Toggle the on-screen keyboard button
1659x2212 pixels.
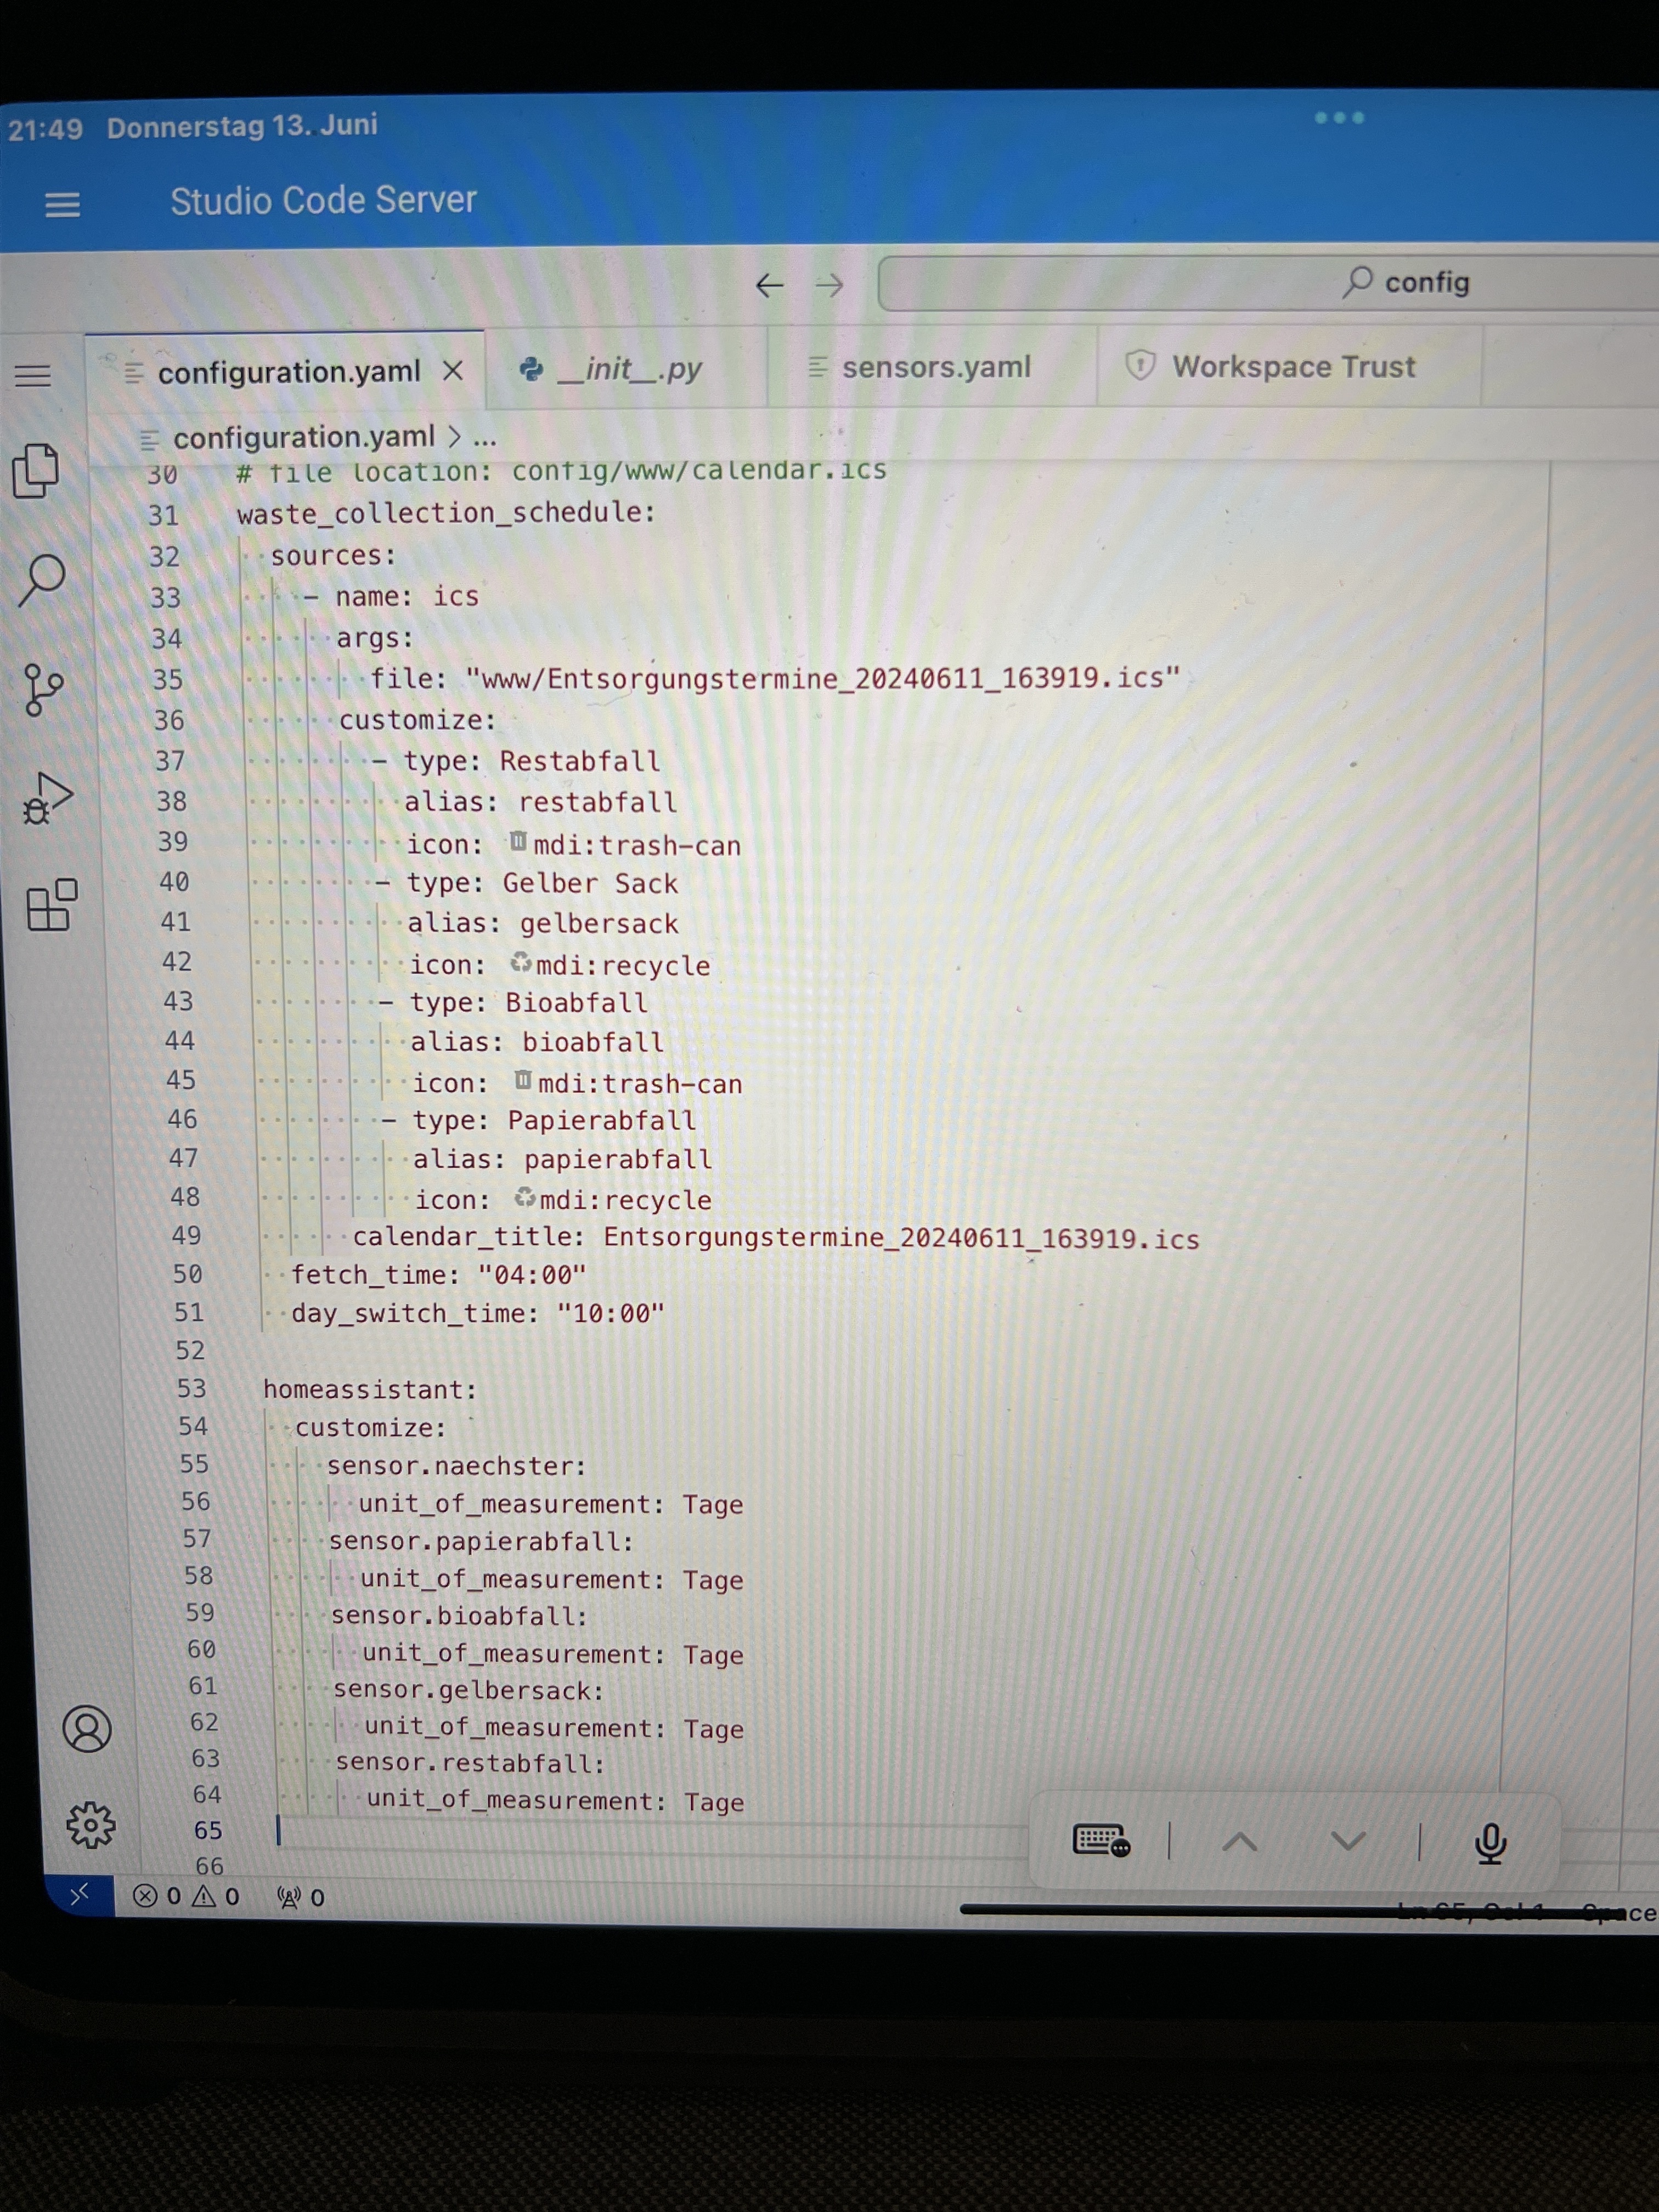point(1100,1839)
